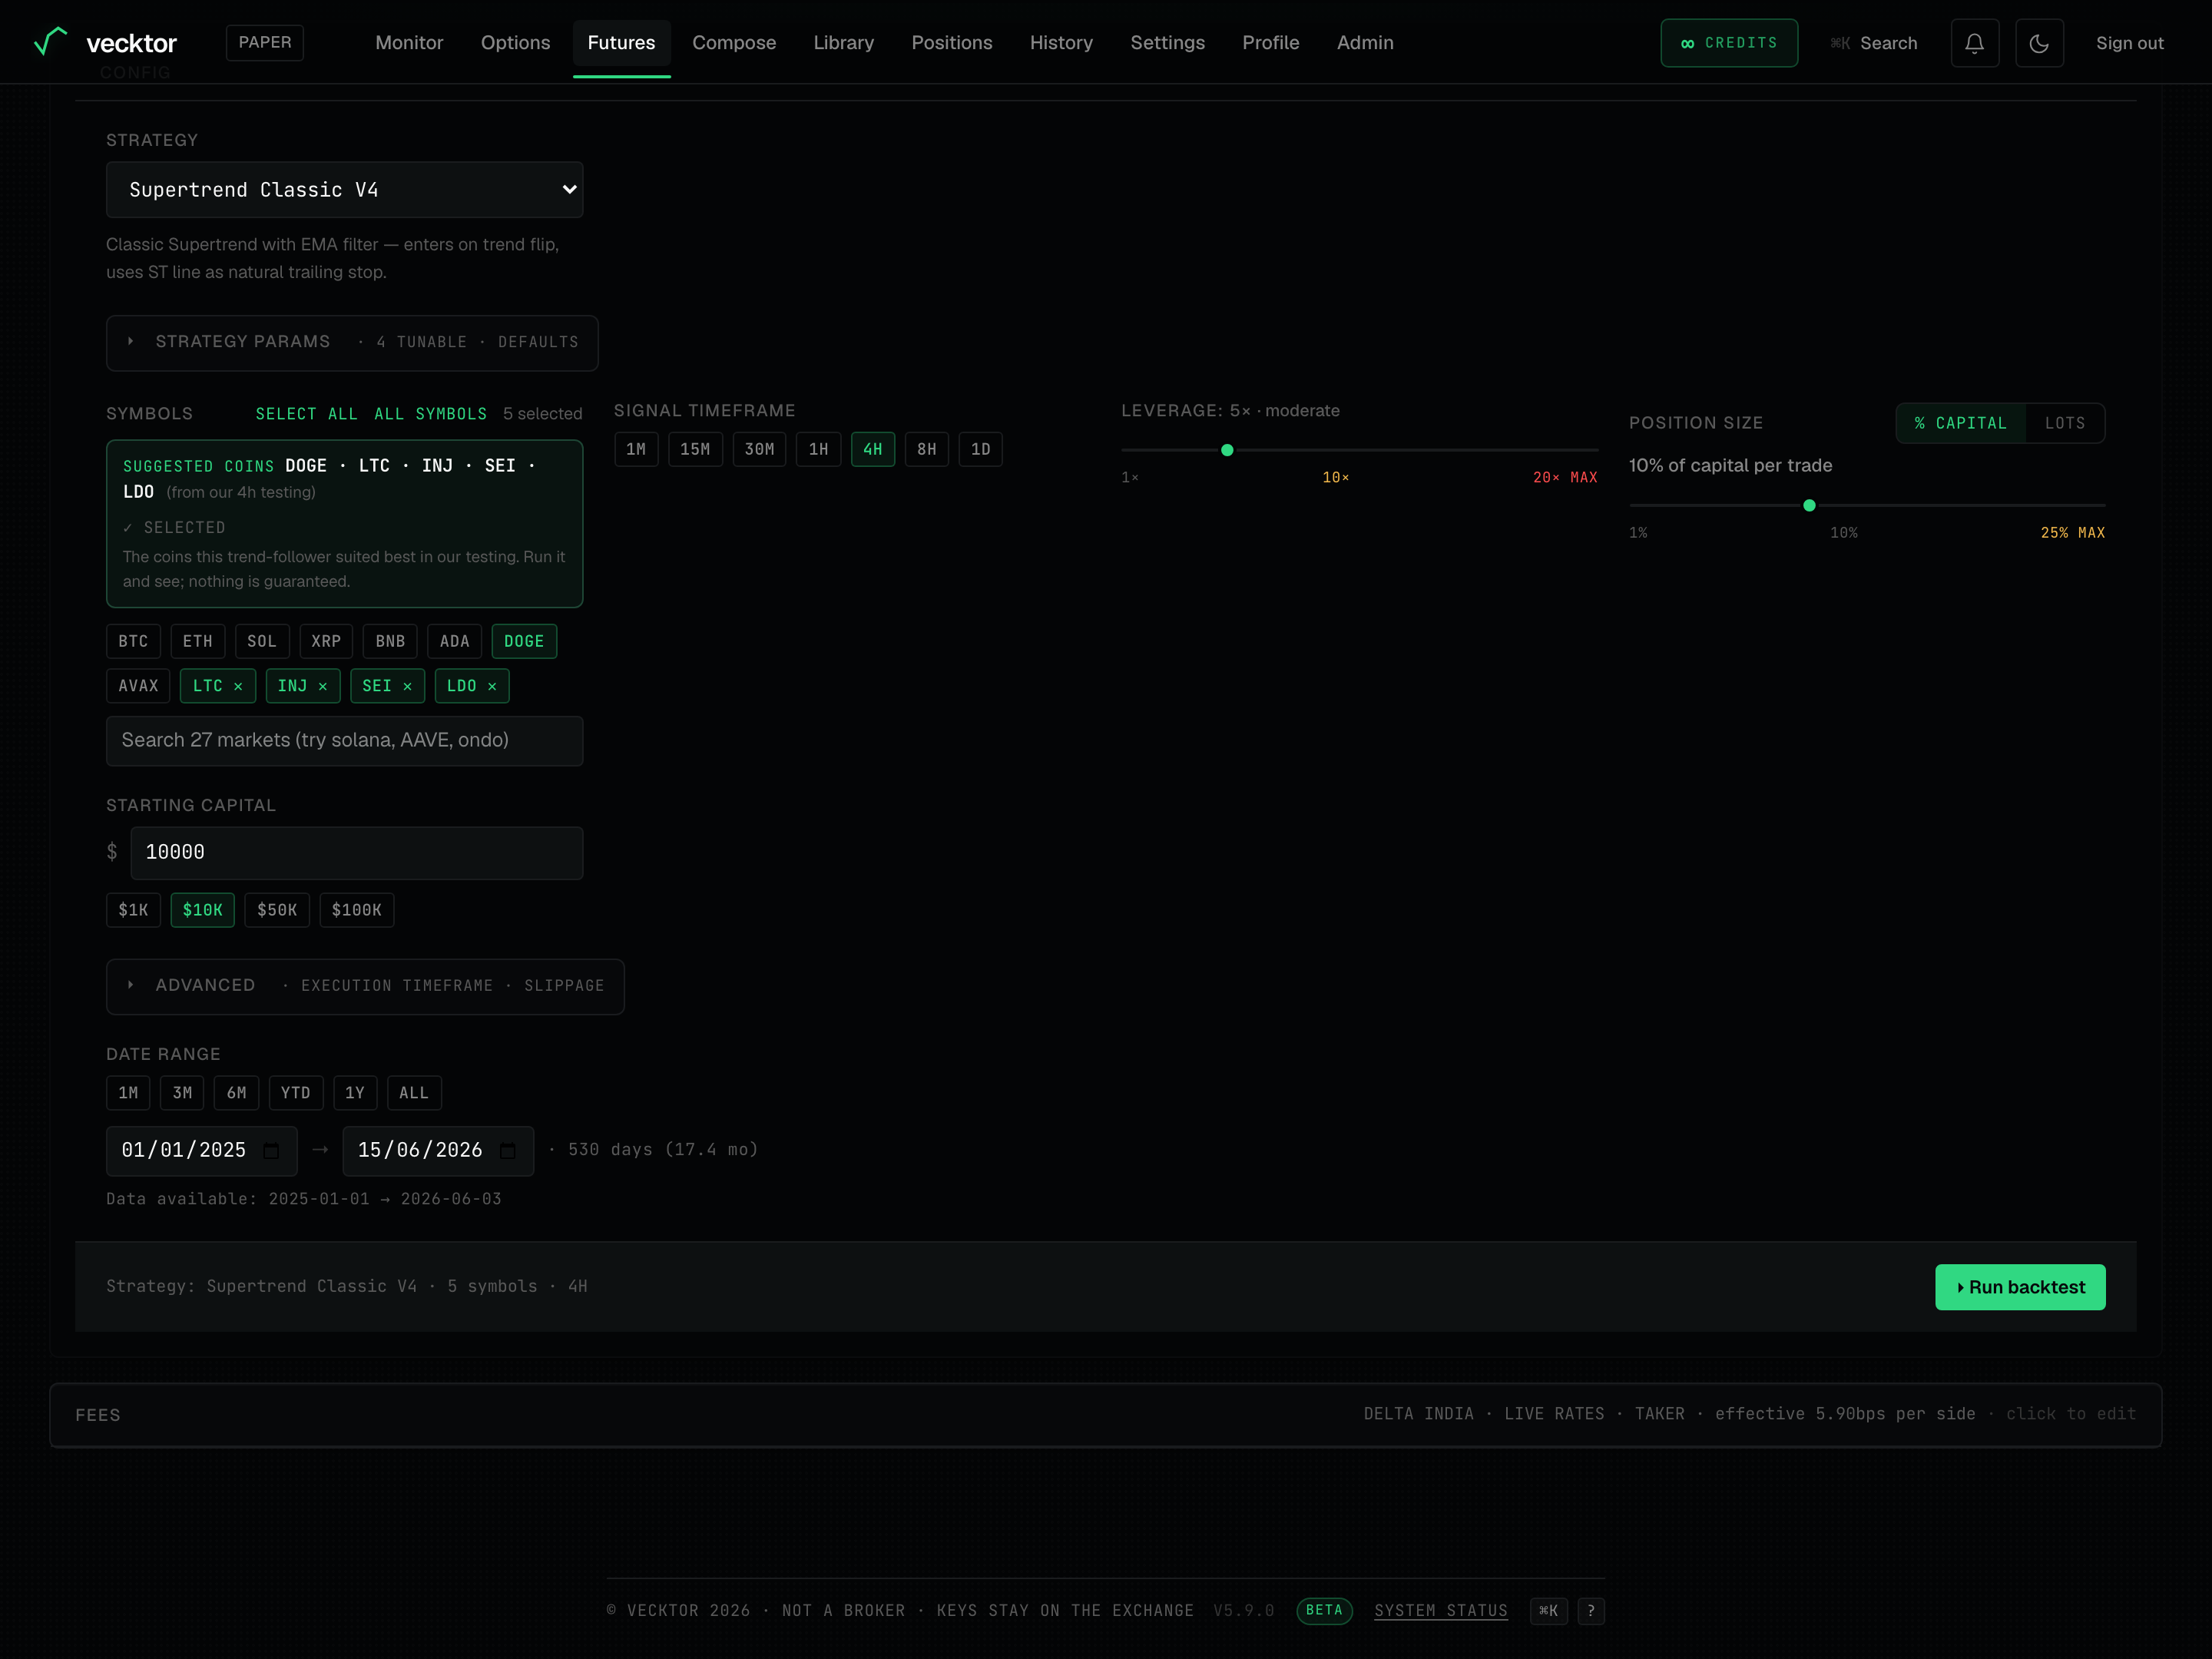Adjust the leverage slider handle
The image size is (2212, 1659).
pyautogui.click(x=1227, y=450)
